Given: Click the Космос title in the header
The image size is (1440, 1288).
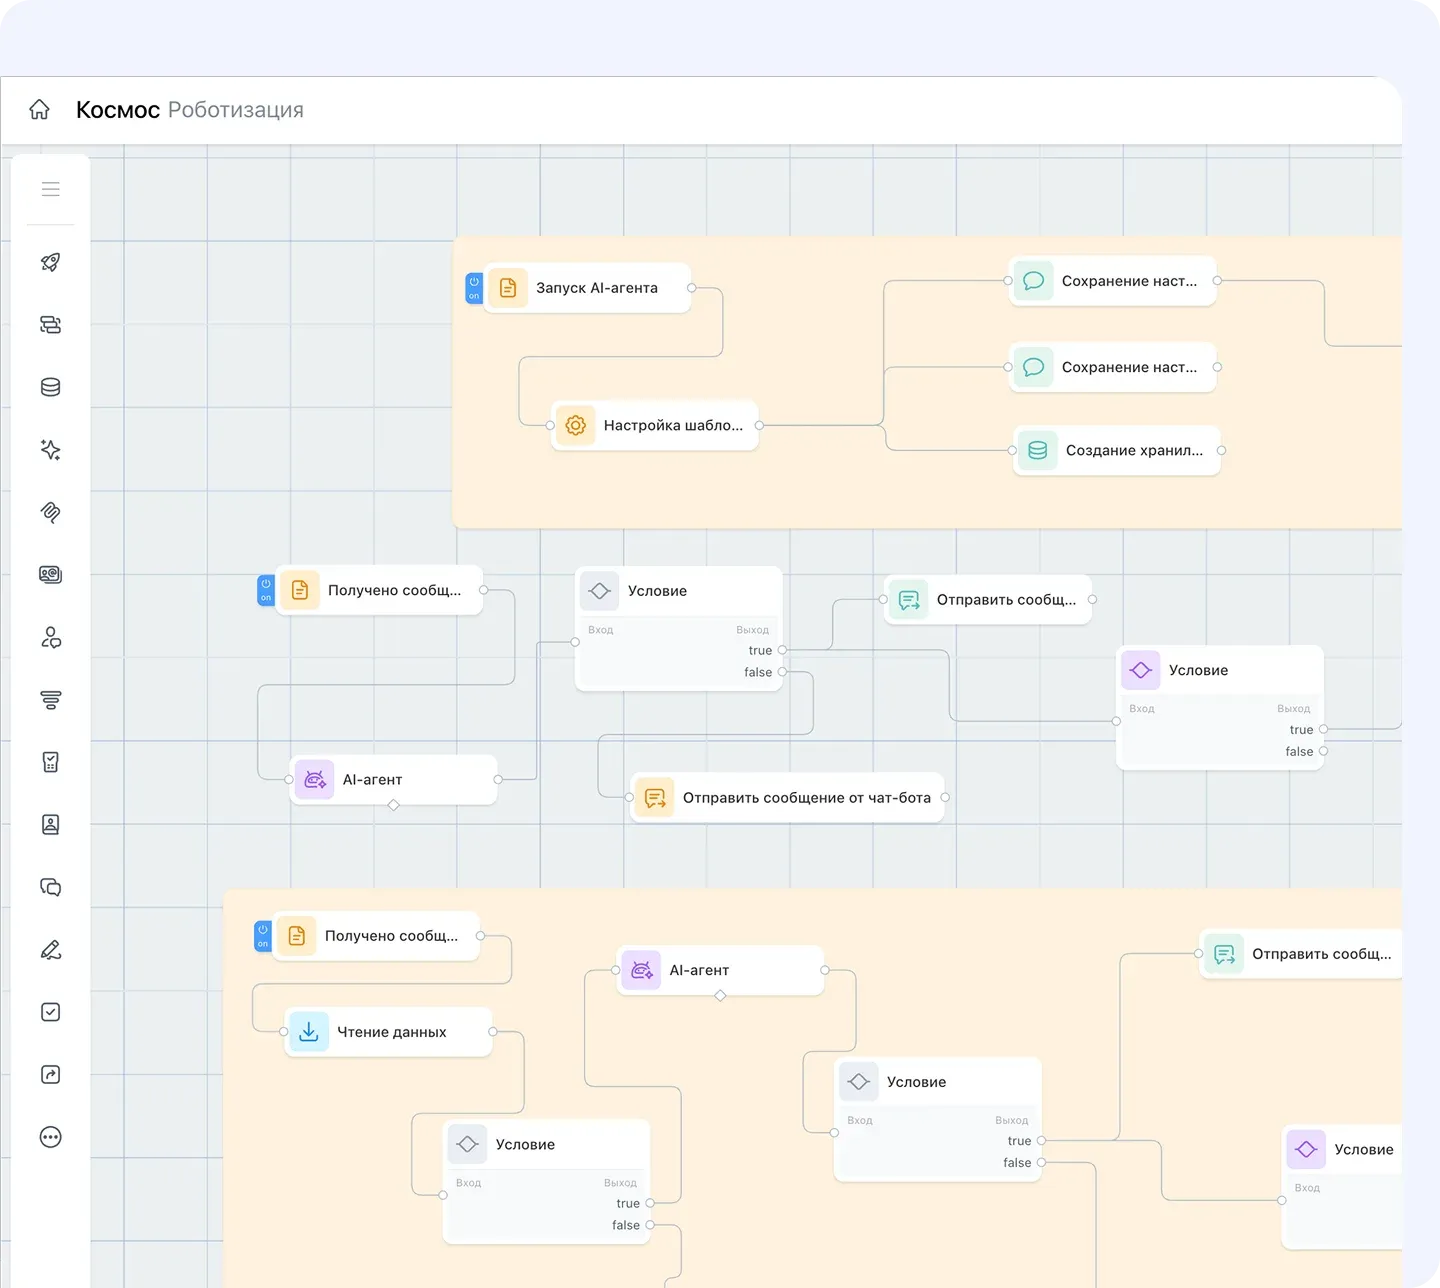Looking at the screenshot, I should coord(118,110).
